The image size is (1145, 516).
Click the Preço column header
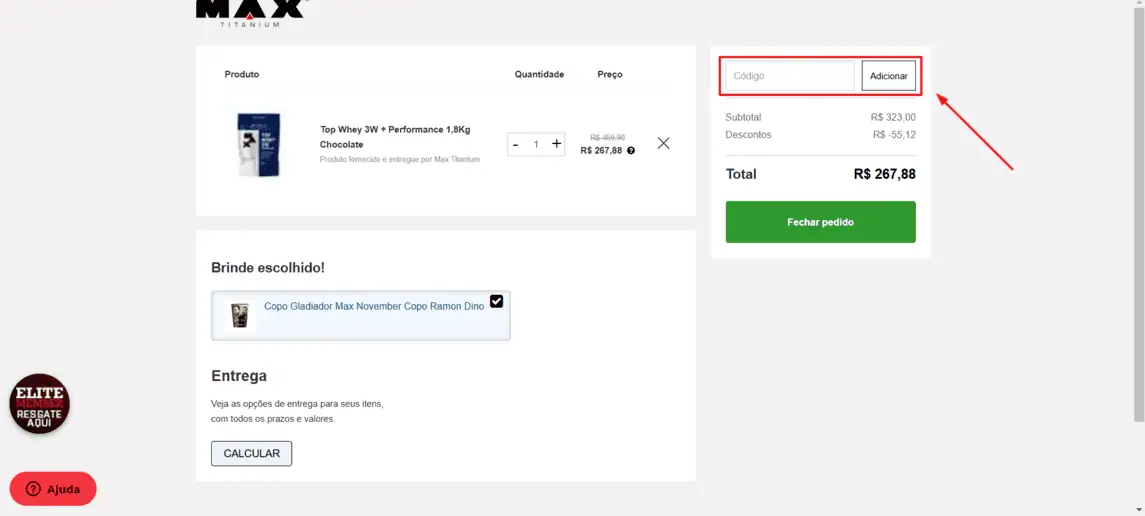pos(610,74)
